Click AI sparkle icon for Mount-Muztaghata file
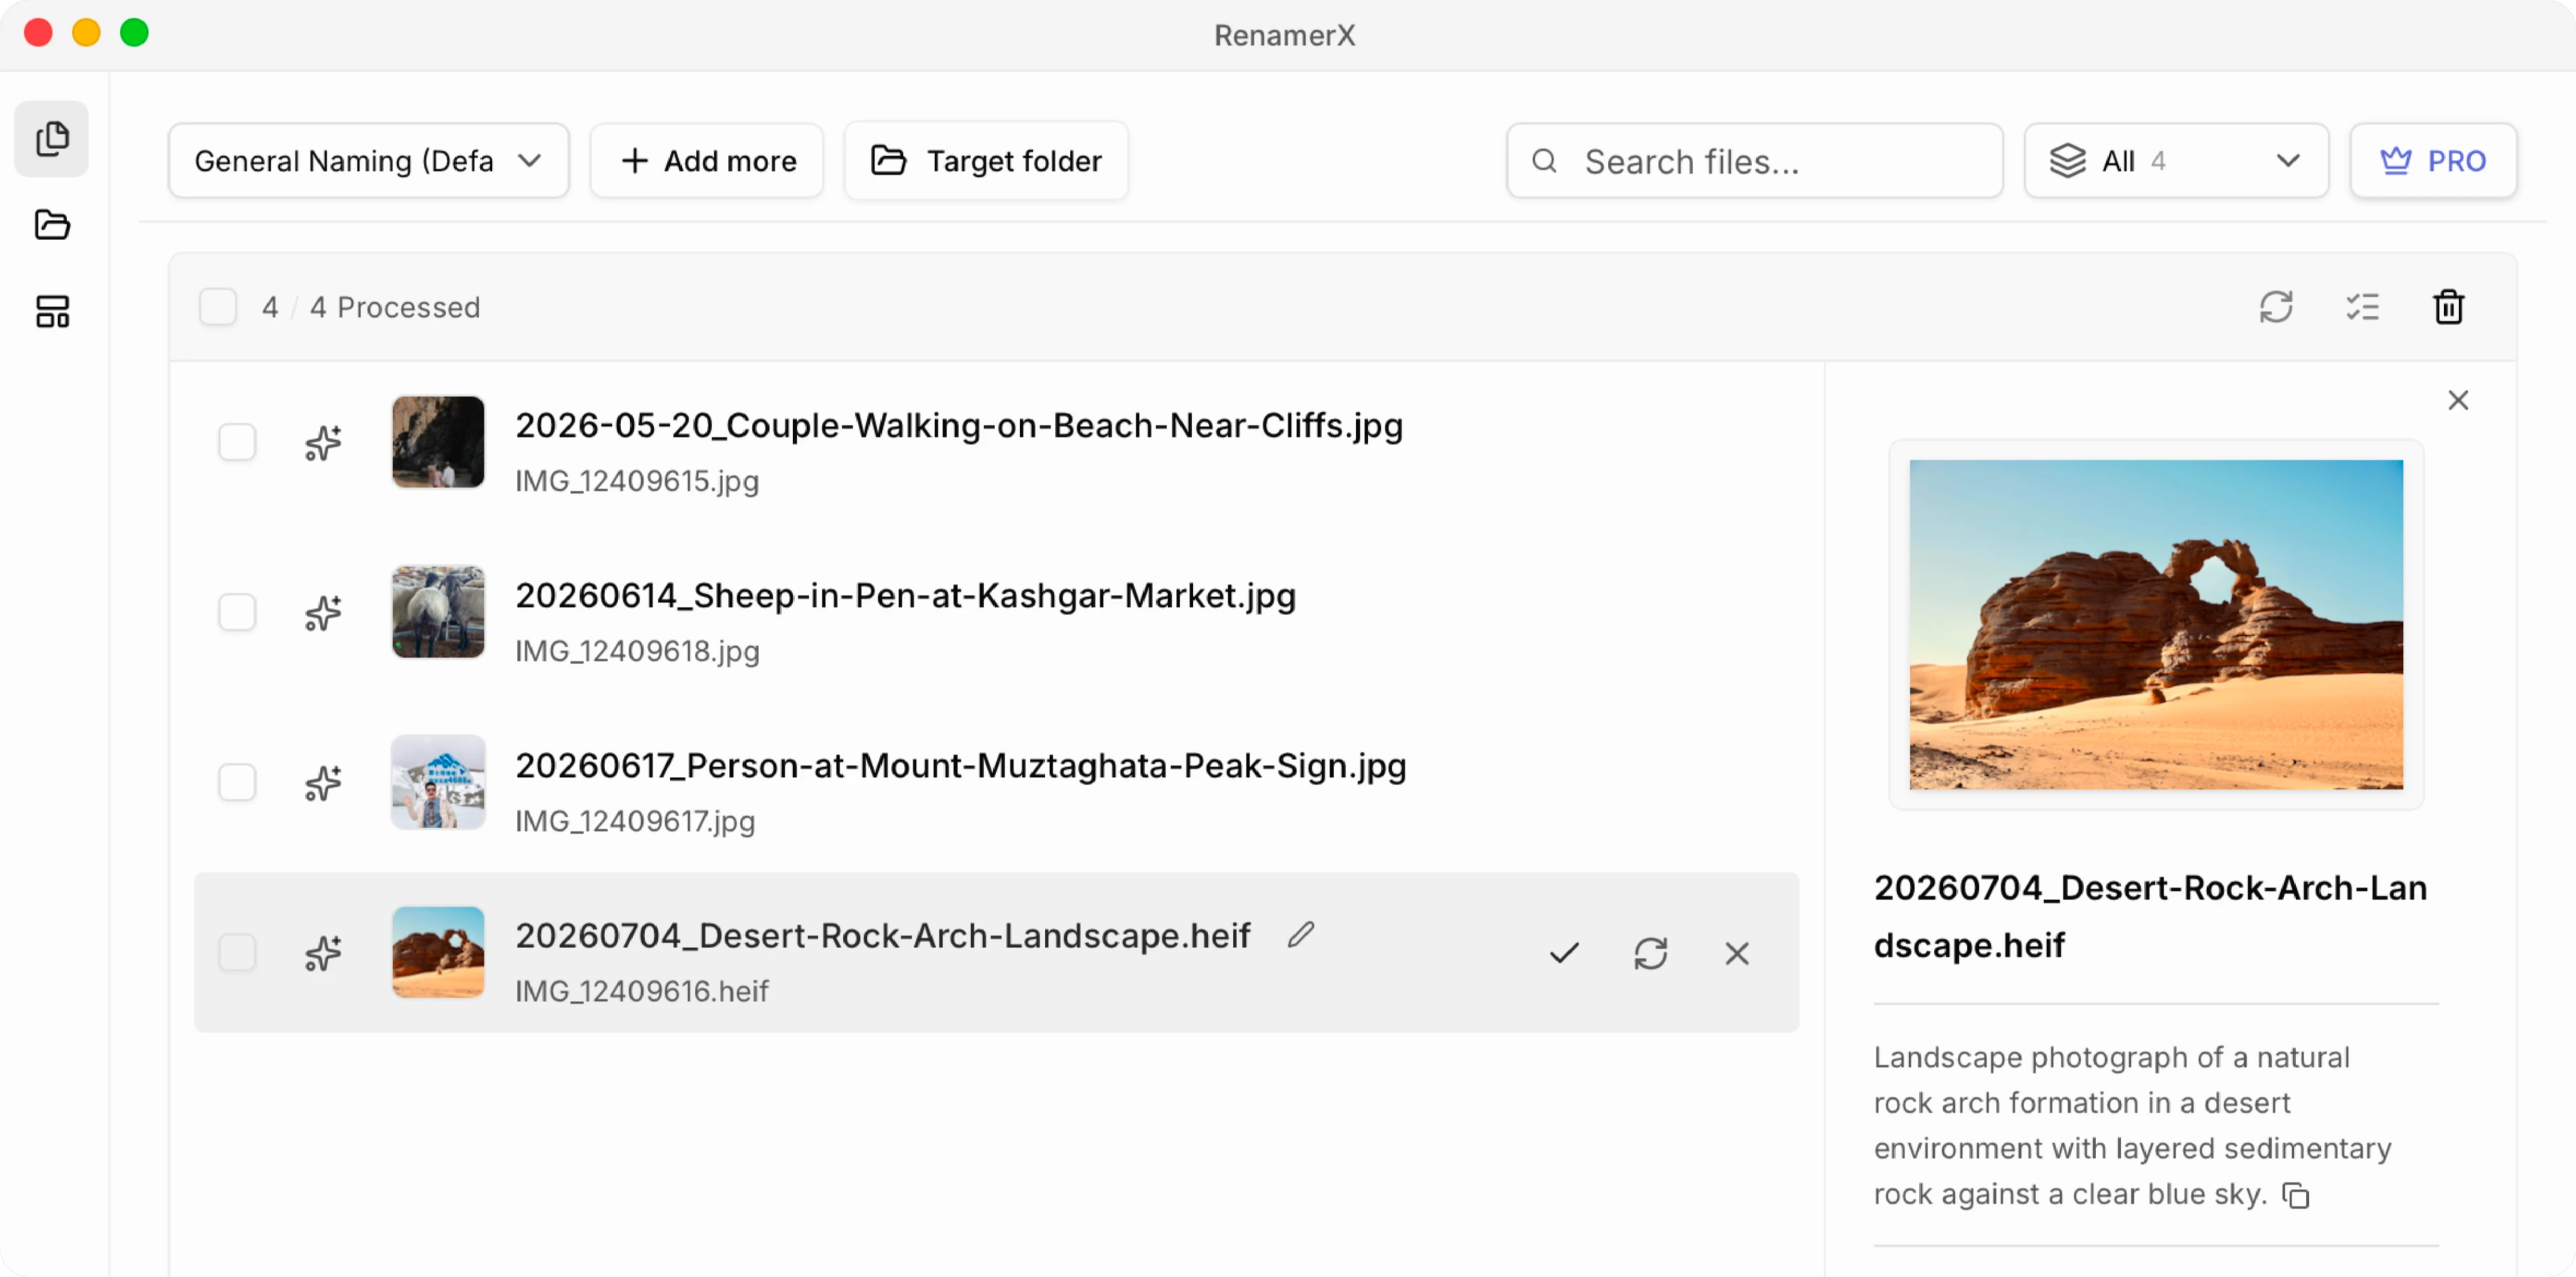2576x1277 pixels. point(323,782)
